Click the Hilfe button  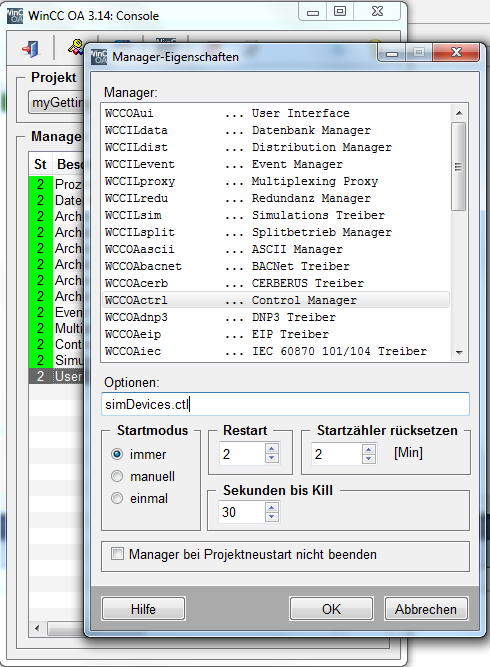143,609
